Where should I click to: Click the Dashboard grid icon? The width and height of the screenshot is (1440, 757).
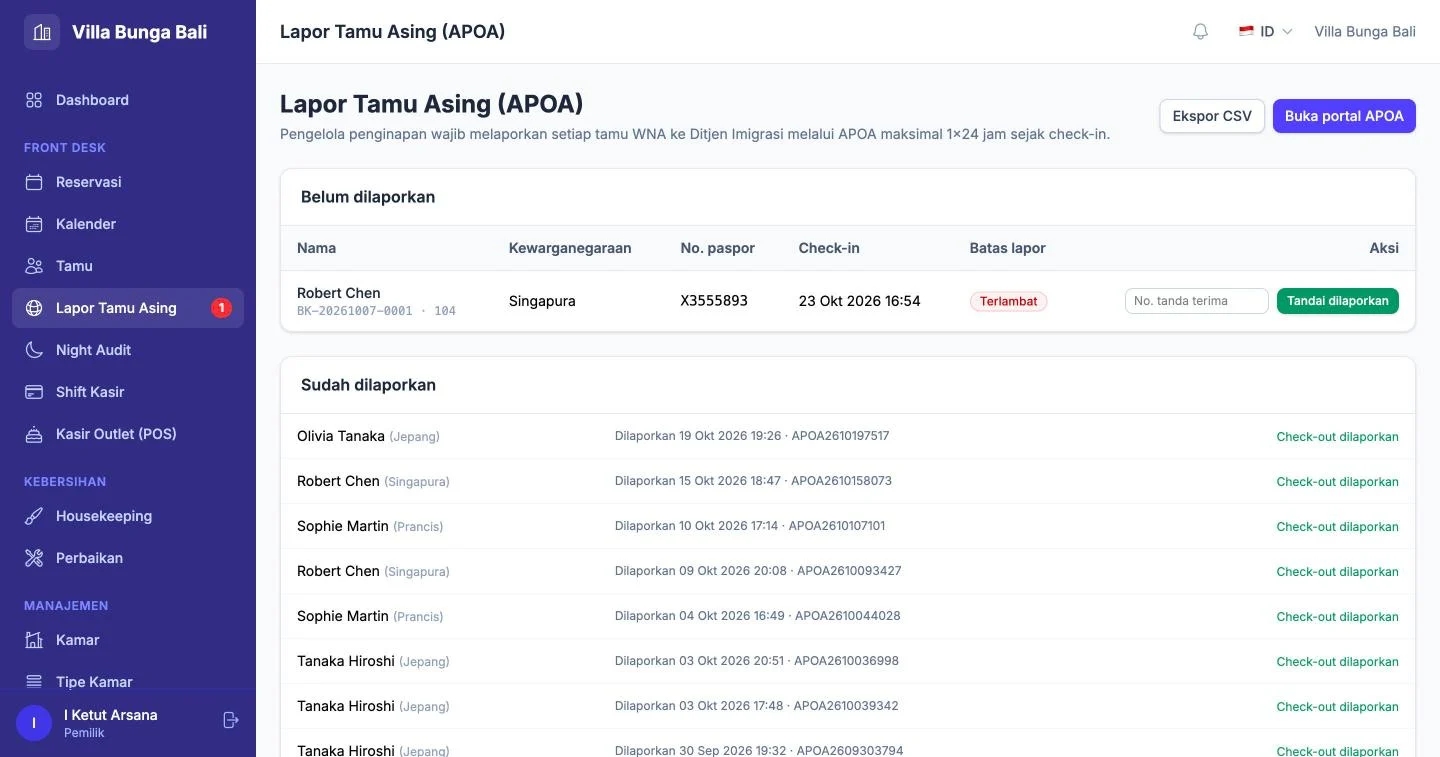pyautogui.click(x=34, y=100)
